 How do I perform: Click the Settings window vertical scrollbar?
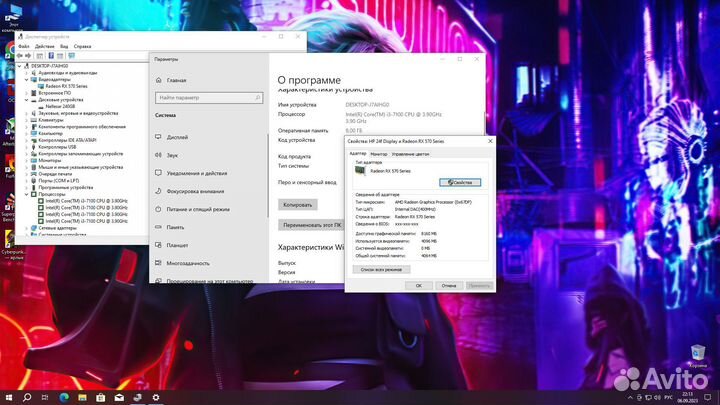[x=268, y=176]
